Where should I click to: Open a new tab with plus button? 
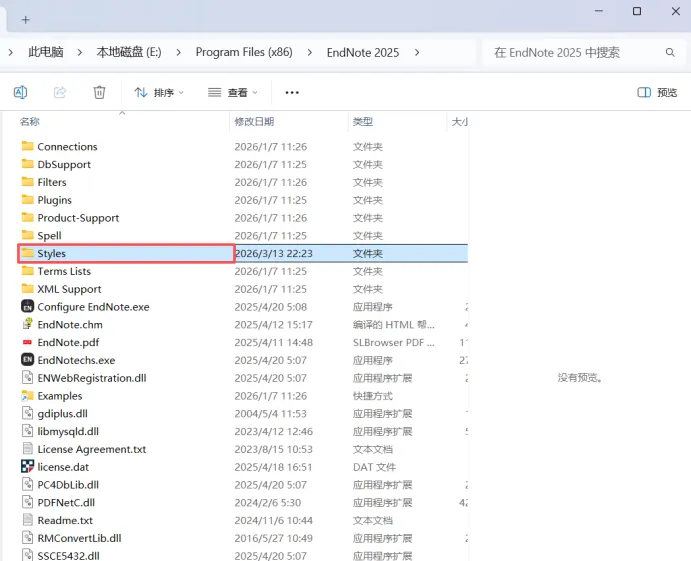26,20
